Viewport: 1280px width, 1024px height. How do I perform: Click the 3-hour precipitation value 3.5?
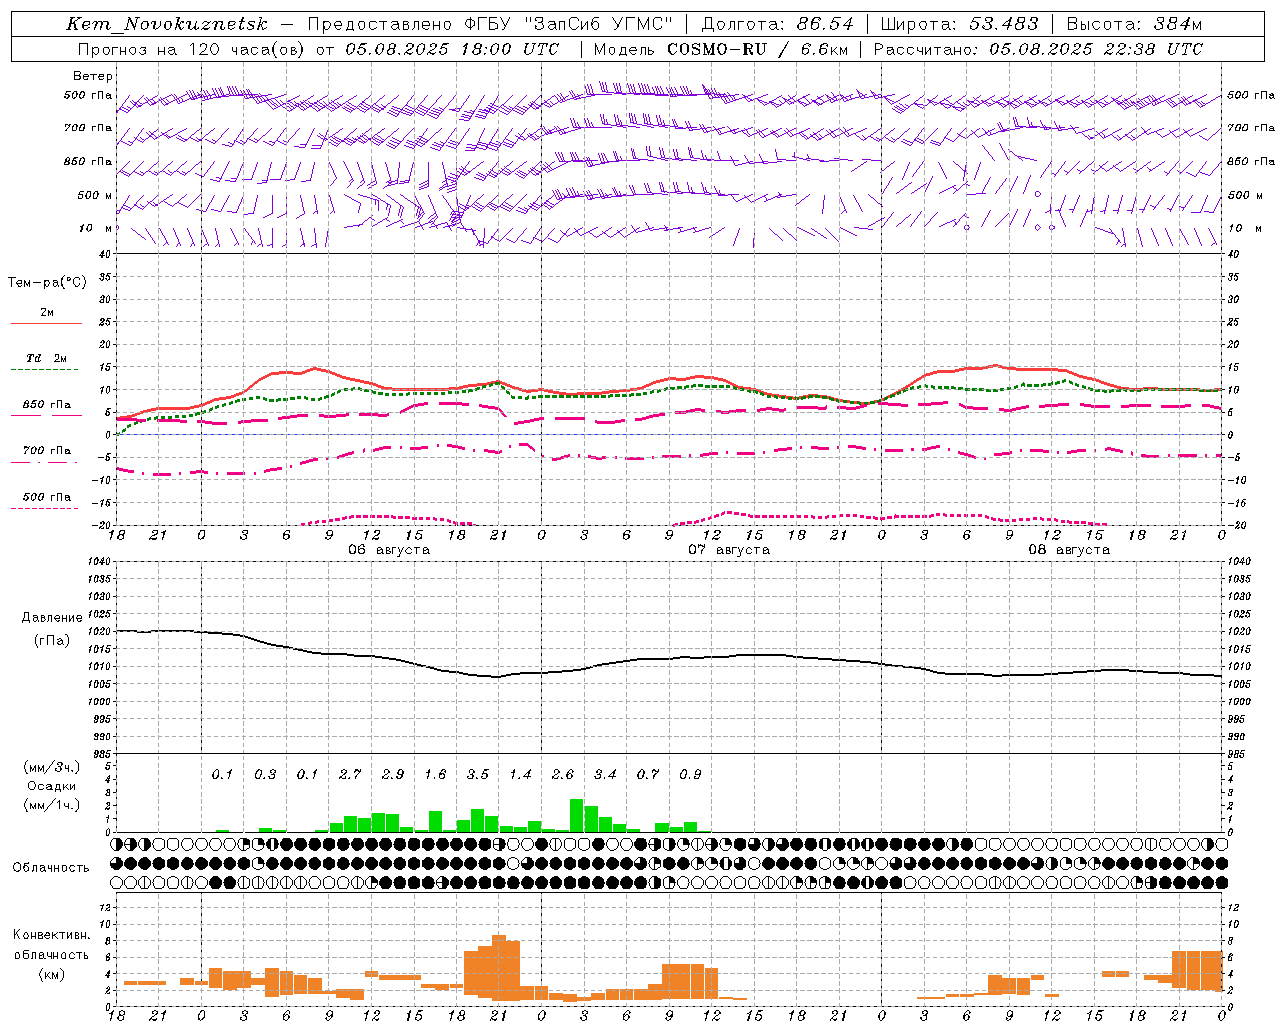tap(478, 775)
